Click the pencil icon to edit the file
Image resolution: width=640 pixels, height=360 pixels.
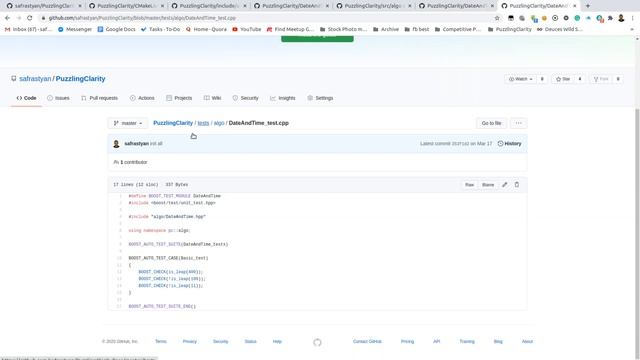[505, 184]
